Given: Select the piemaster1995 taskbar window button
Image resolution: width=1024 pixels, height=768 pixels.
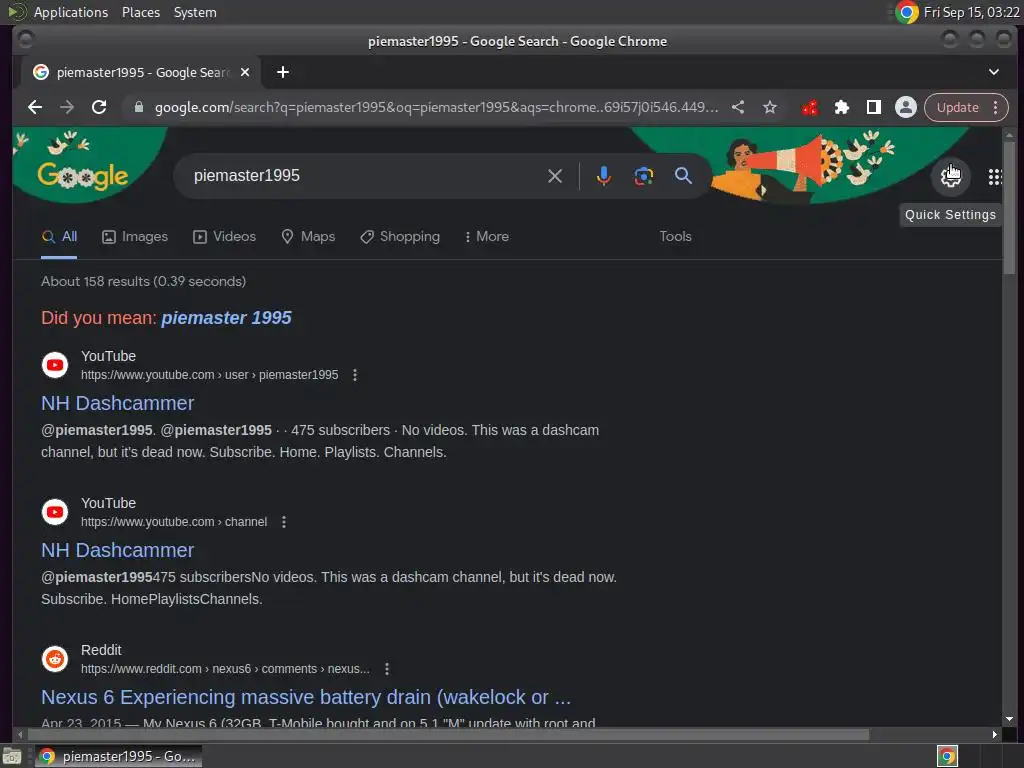Looking at the screenshot, I should pos(118,756).
